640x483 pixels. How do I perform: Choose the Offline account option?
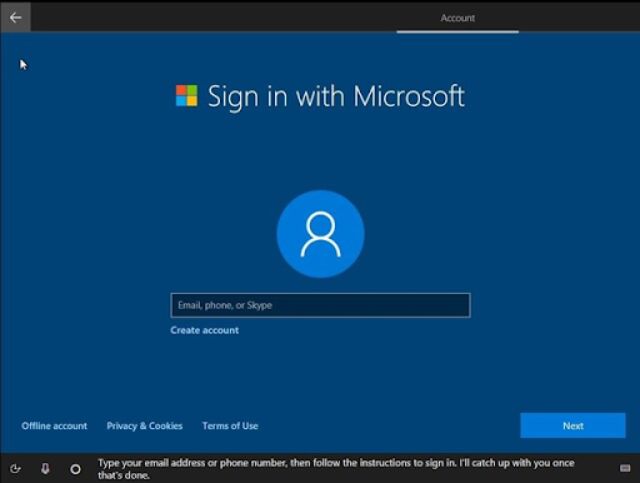tap(54, 426)
